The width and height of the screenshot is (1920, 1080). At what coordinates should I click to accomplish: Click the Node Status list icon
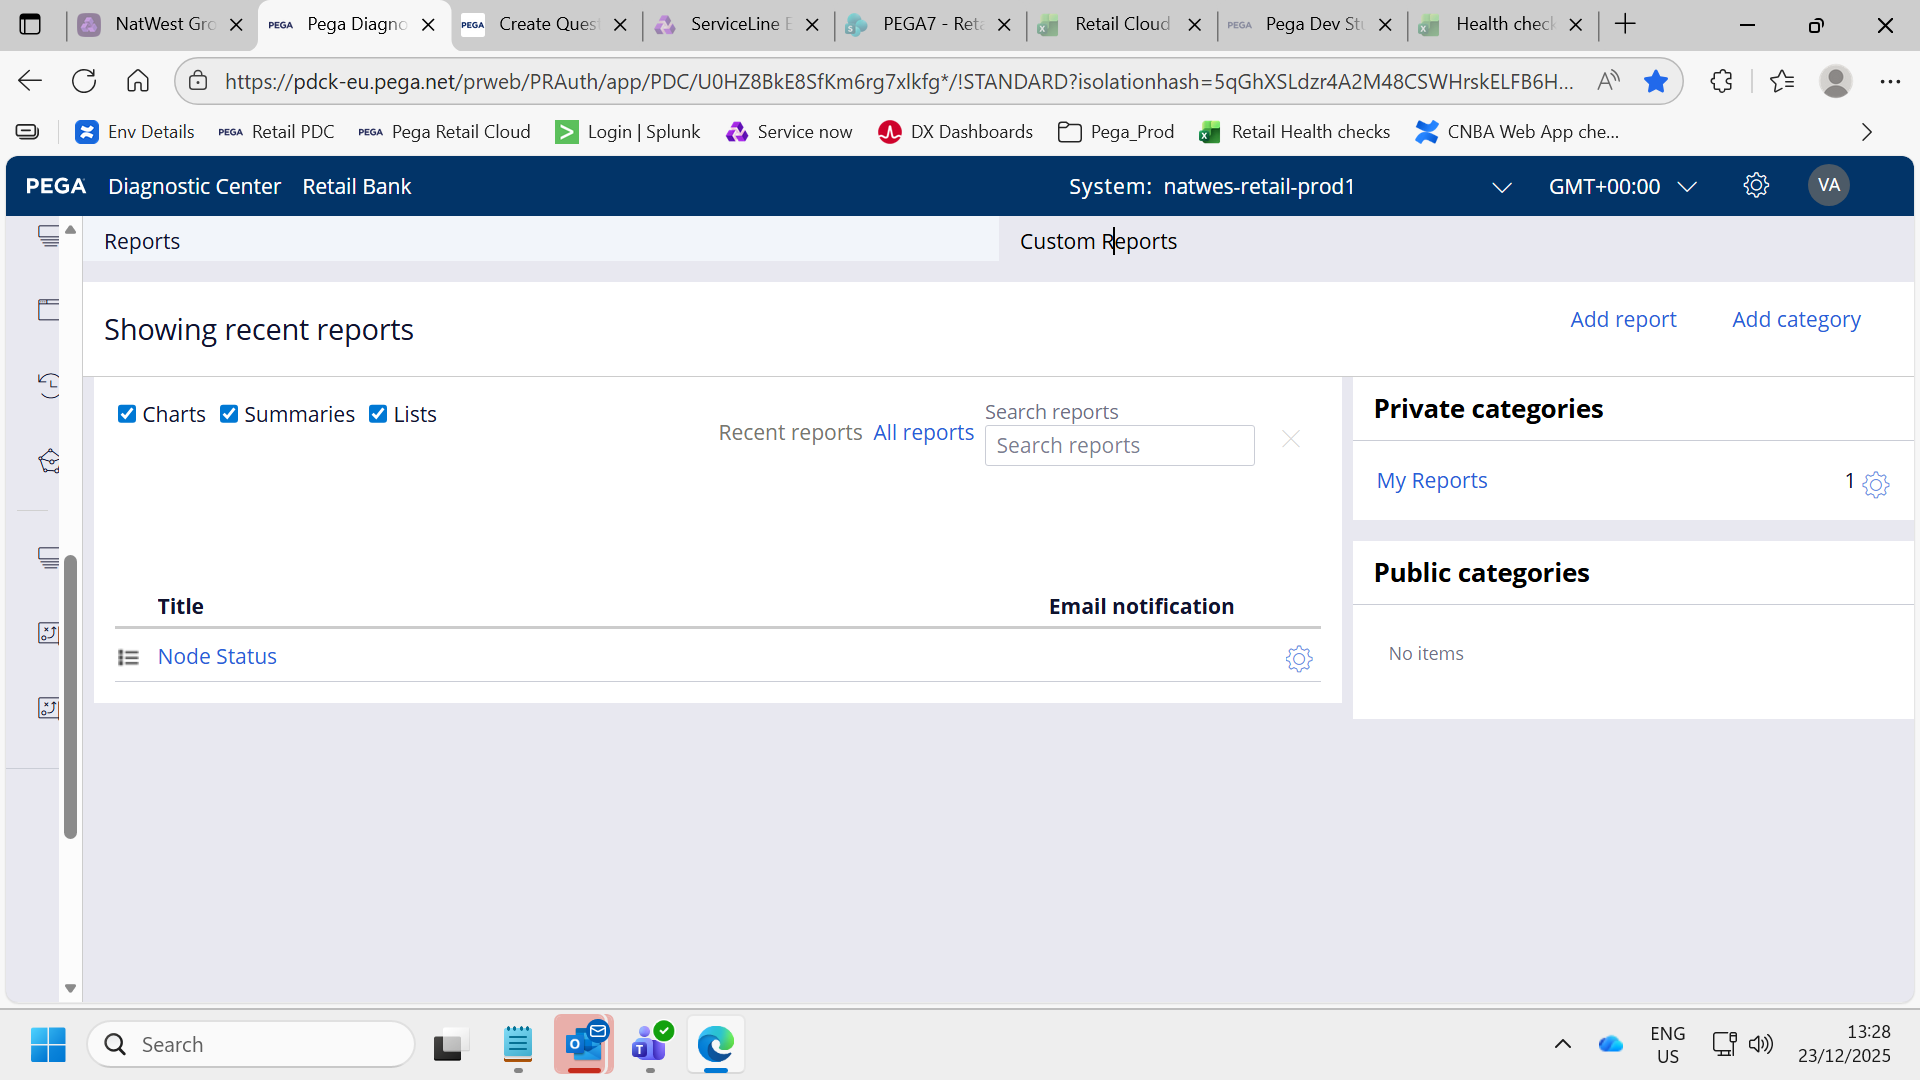(129, 657)
